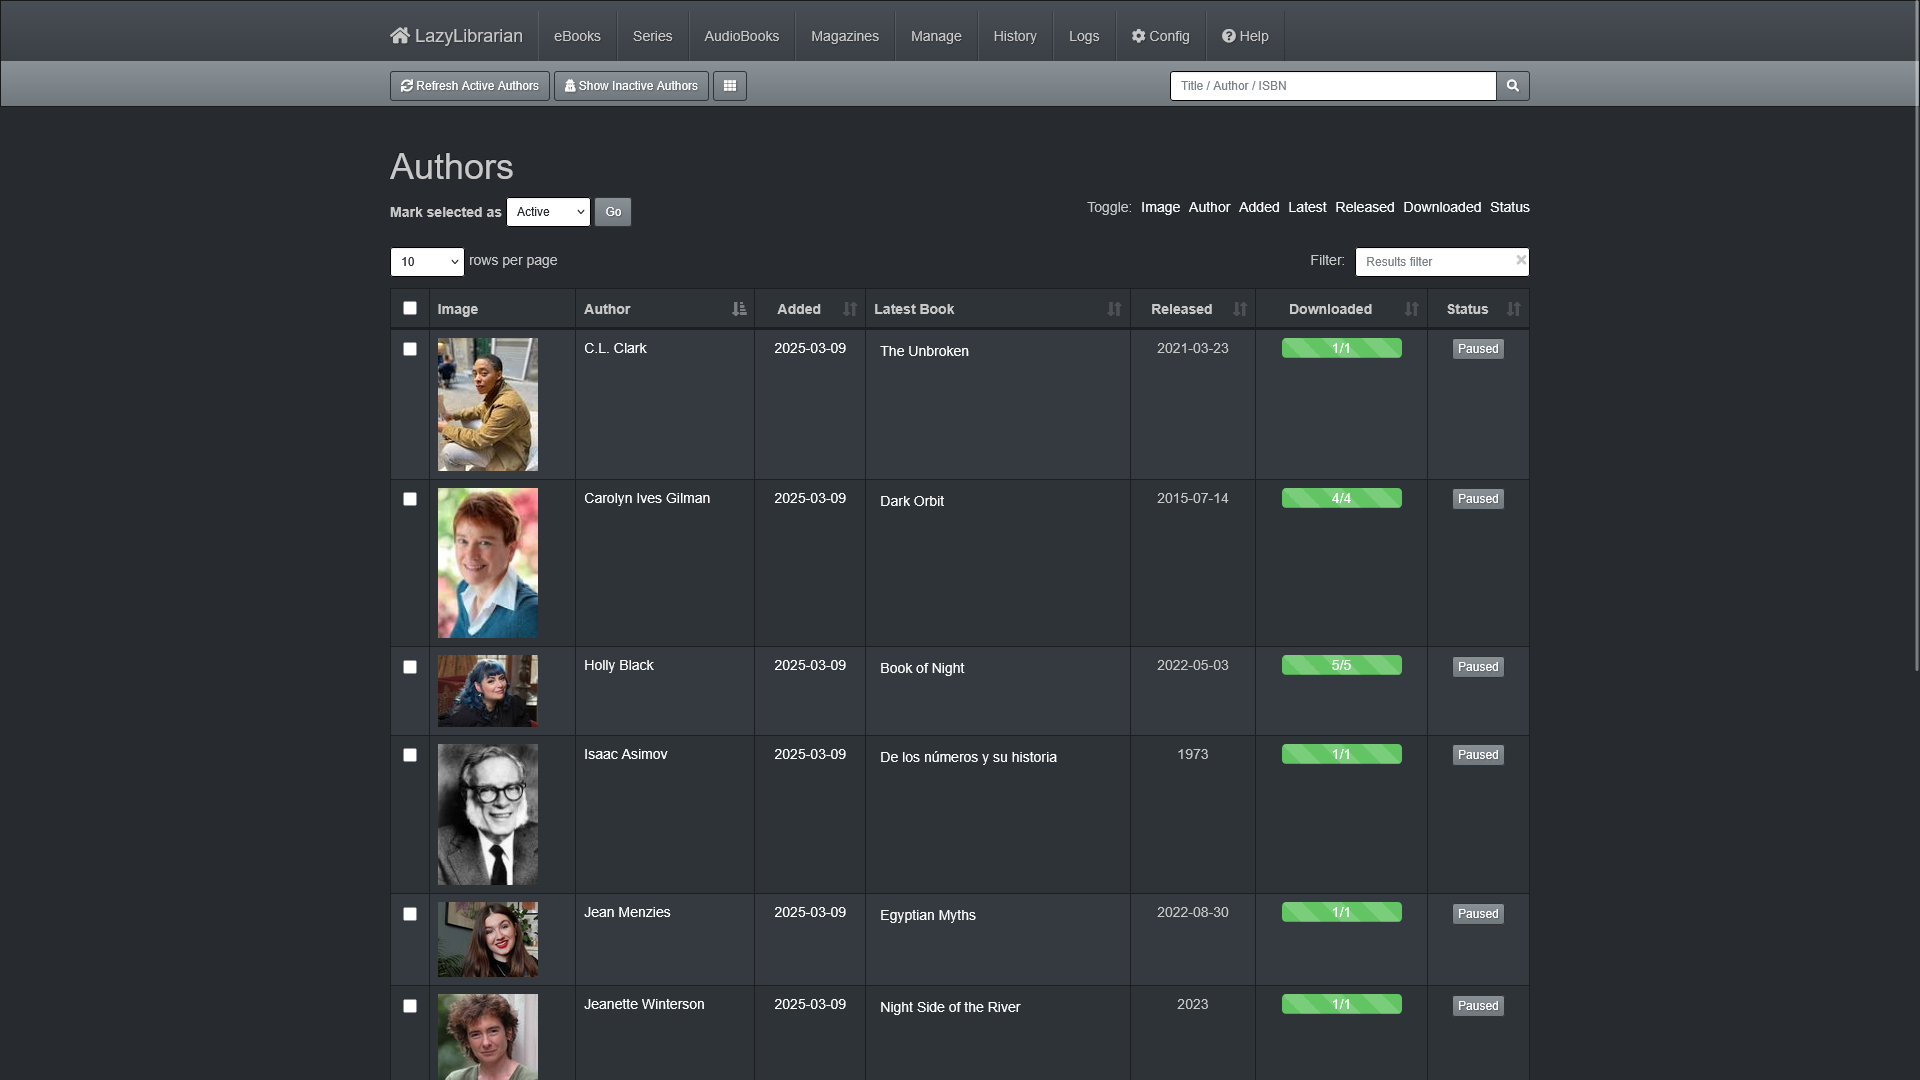Click the Title / Author / ISBN search field
This screenshot has height=1080, width=1920.
pos(1333,86)
